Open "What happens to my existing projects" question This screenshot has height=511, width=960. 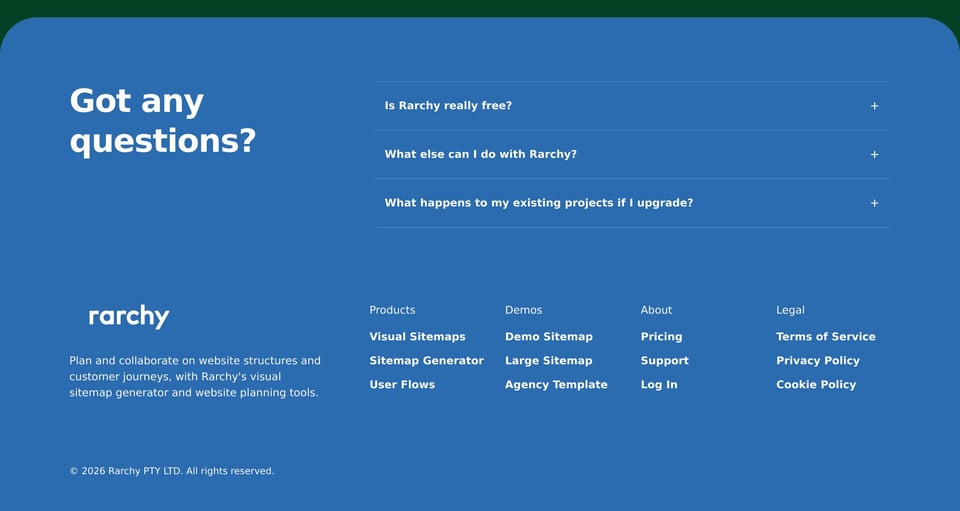click(x=632, y=203)
